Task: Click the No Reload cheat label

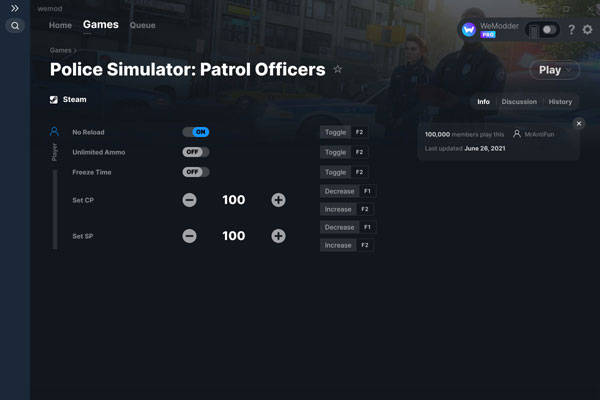Action: [x=88, y=132]
